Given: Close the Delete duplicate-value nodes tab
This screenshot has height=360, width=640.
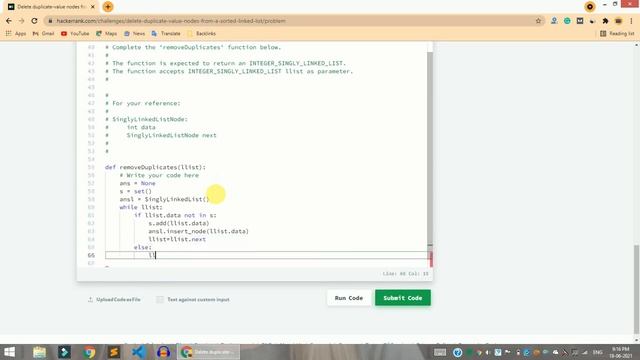Looking at the screenshot, I should pos(93,7).
